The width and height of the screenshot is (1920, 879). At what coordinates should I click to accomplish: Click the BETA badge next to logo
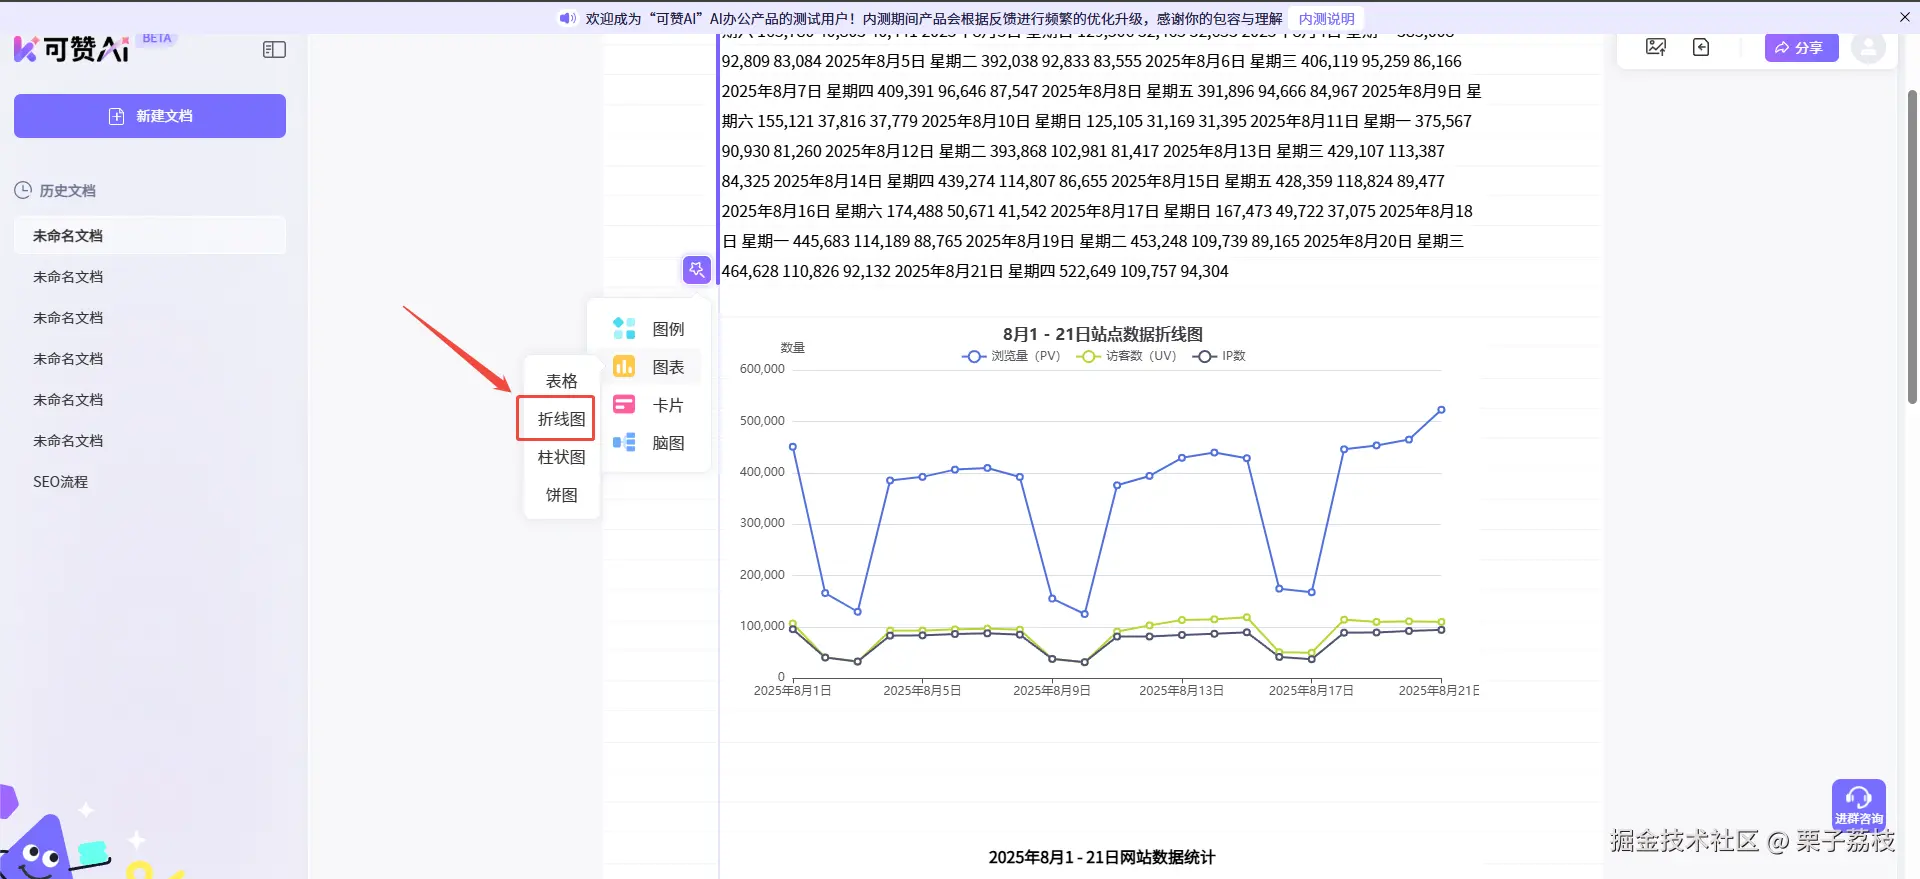(x=157, y=38)
